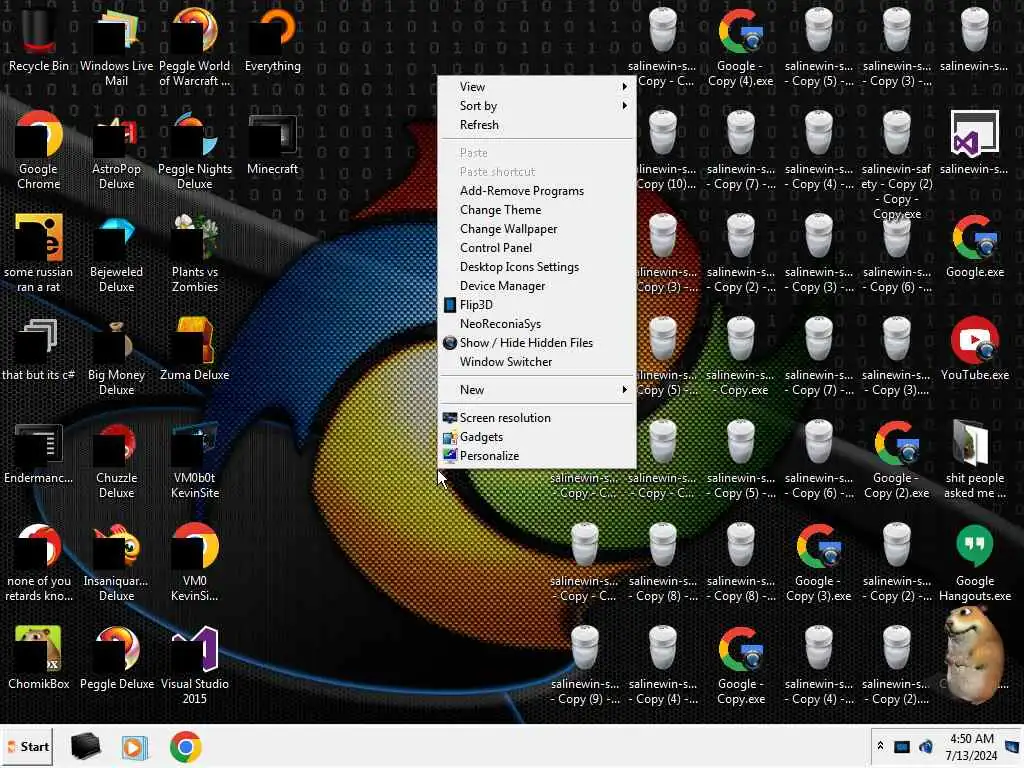
Task: Select the ChomikBox desktop icon
Action: (39, 658)
